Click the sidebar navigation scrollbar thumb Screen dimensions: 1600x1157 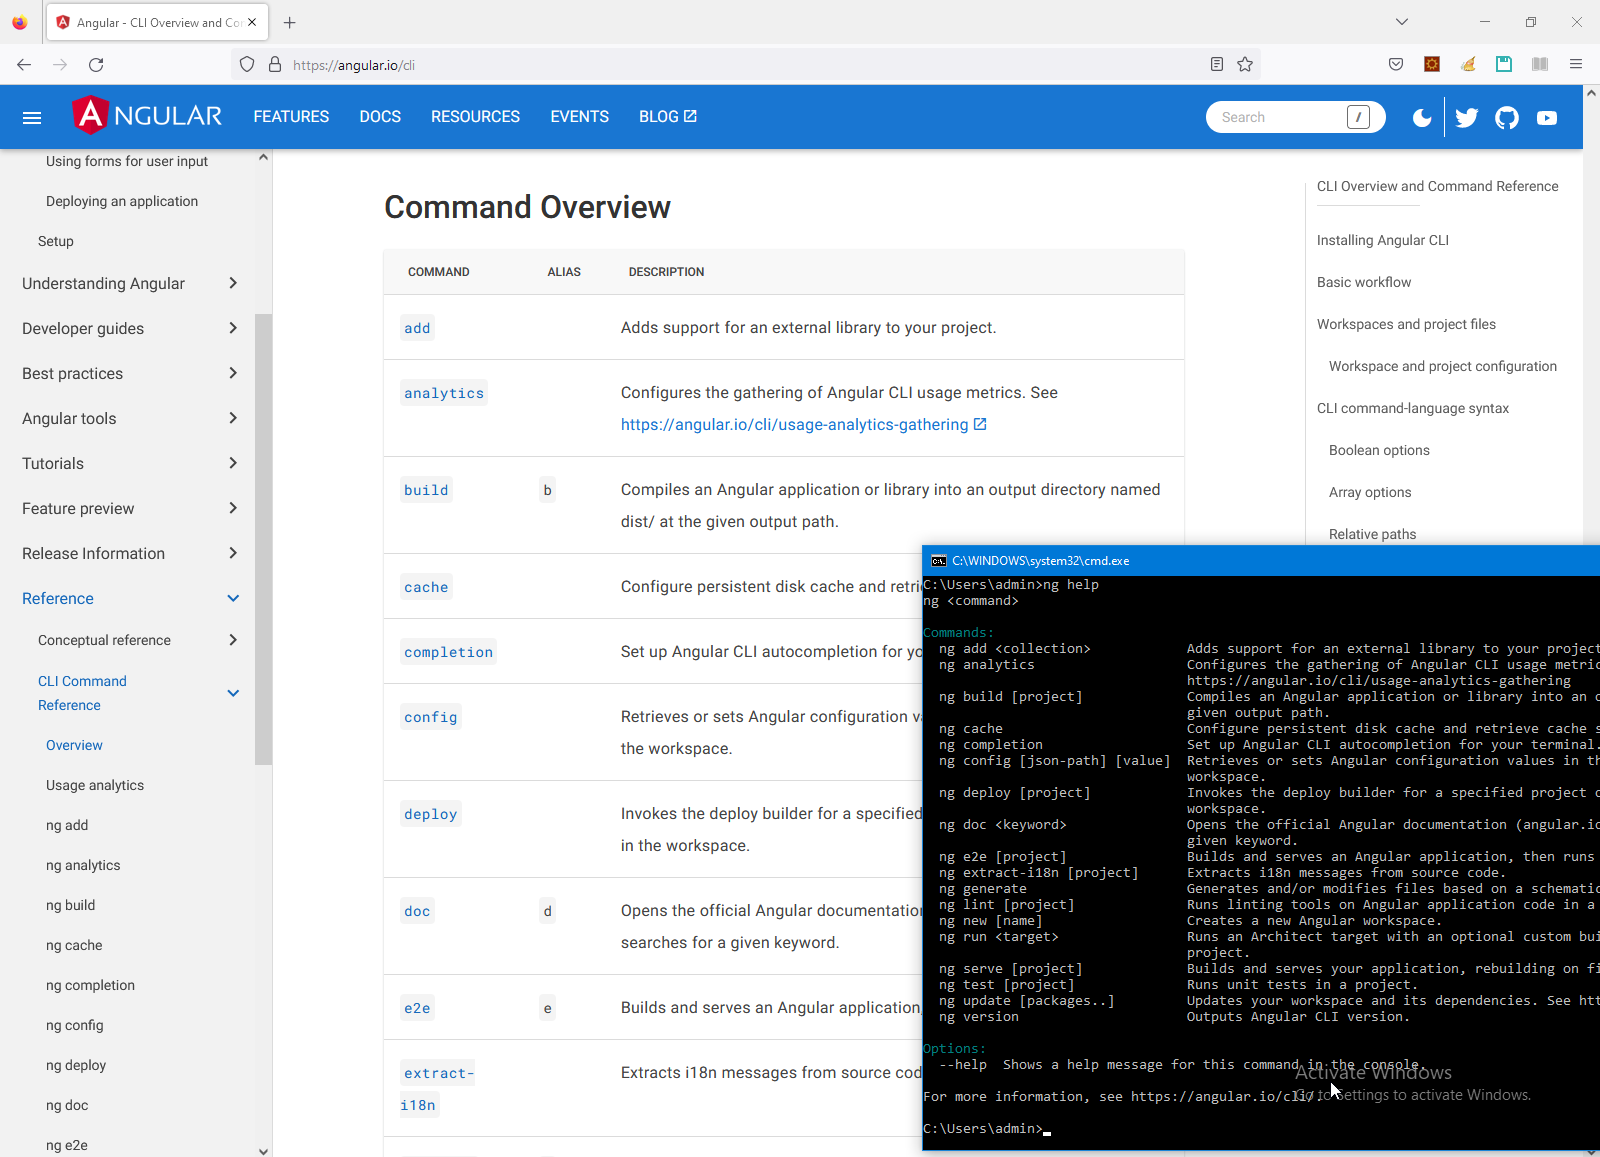pyautogui.click(x=263, y=539)
